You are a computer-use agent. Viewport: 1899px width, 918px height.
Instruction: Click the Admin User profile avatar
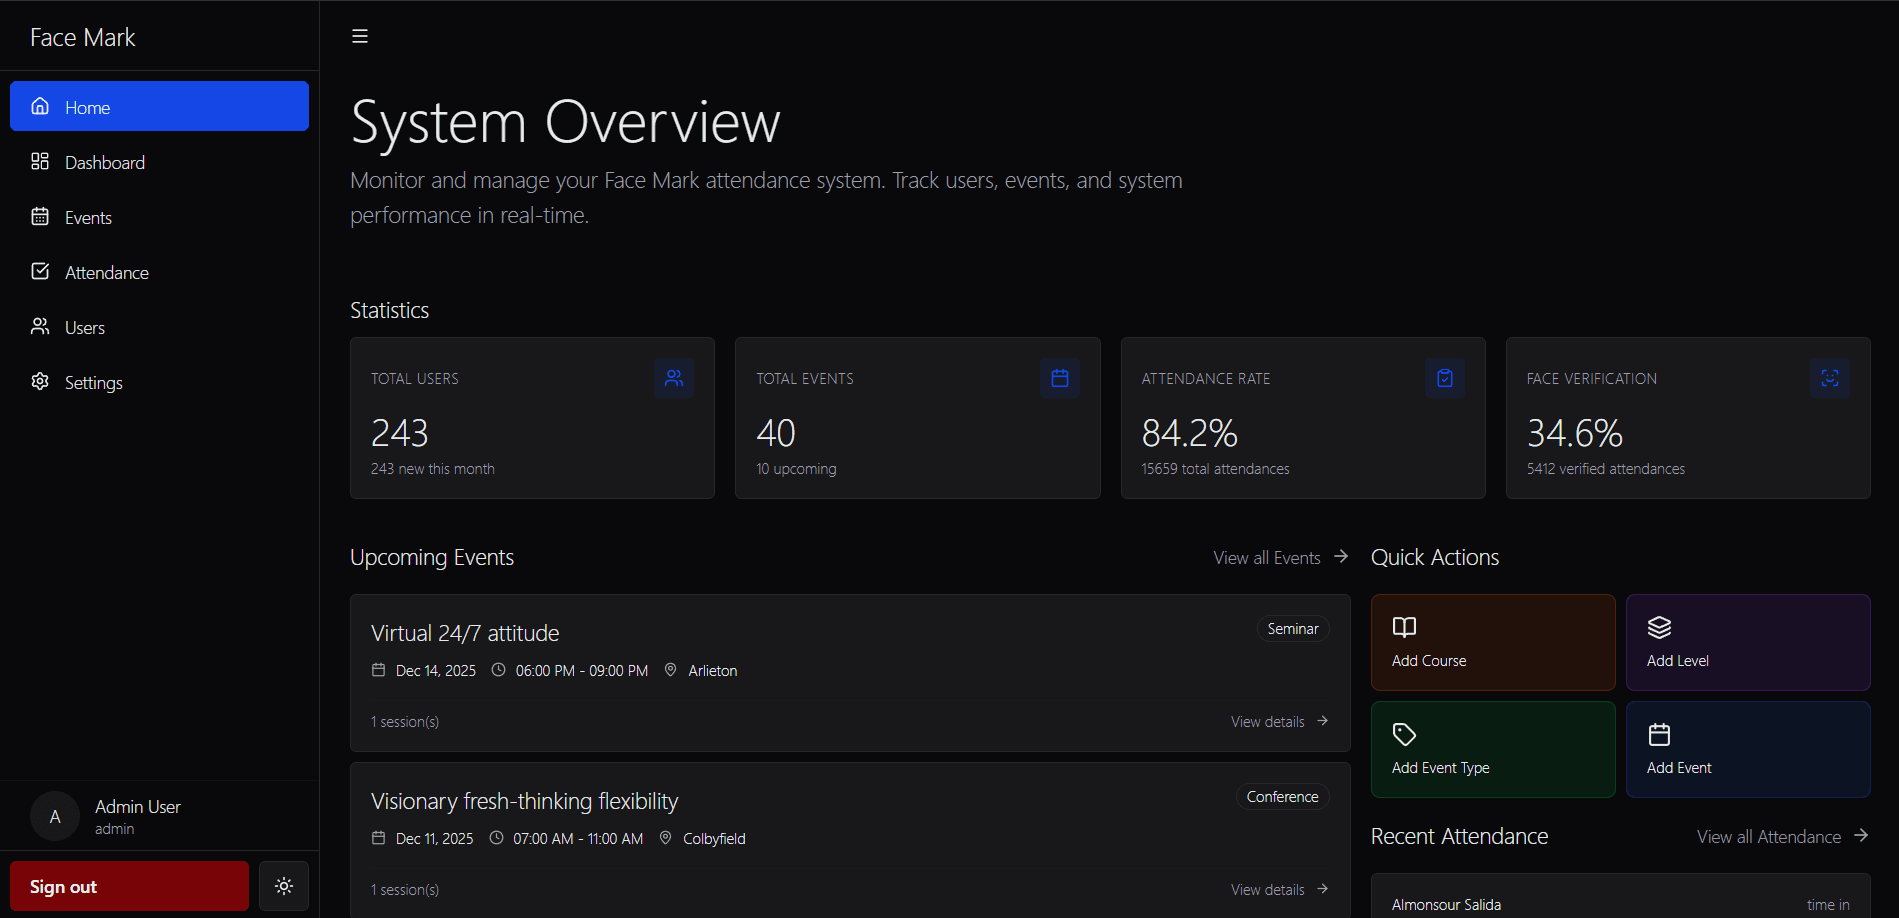tap(55, 817)
